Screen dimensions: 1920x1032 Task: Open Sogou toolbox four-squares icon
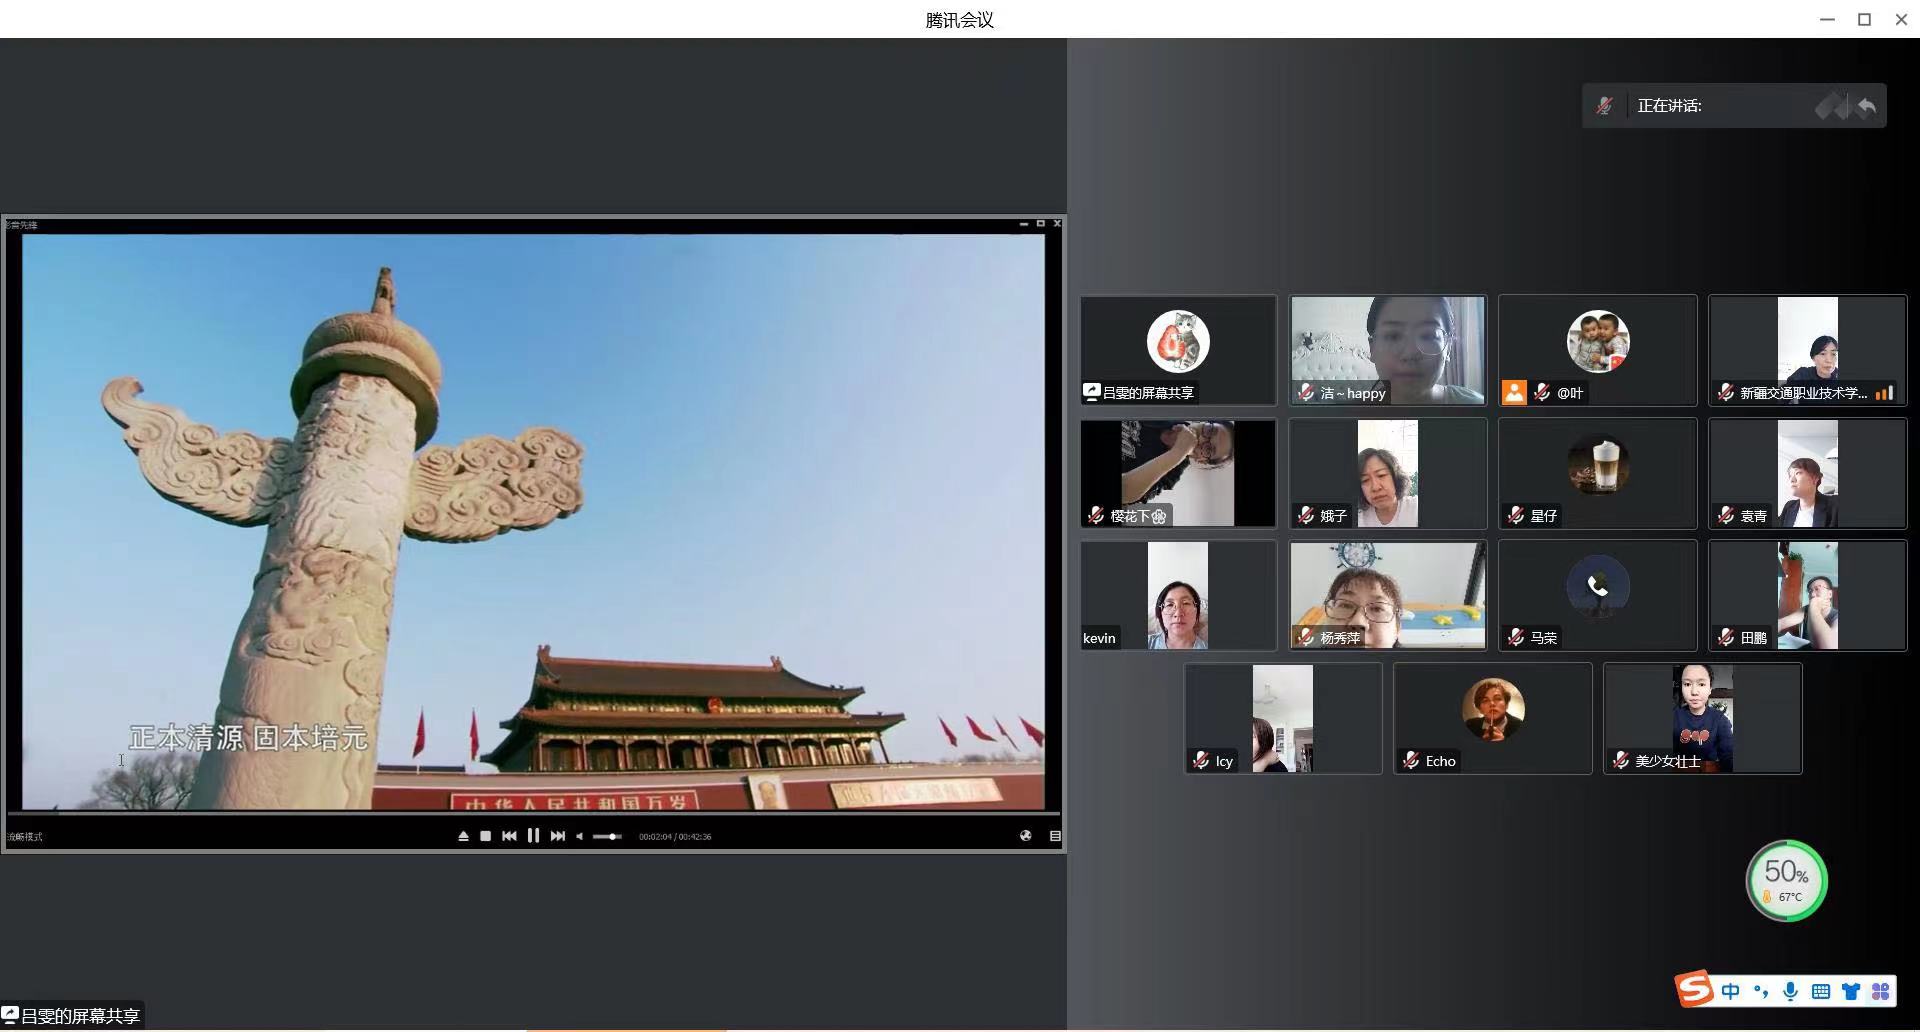coord(1881,991)
